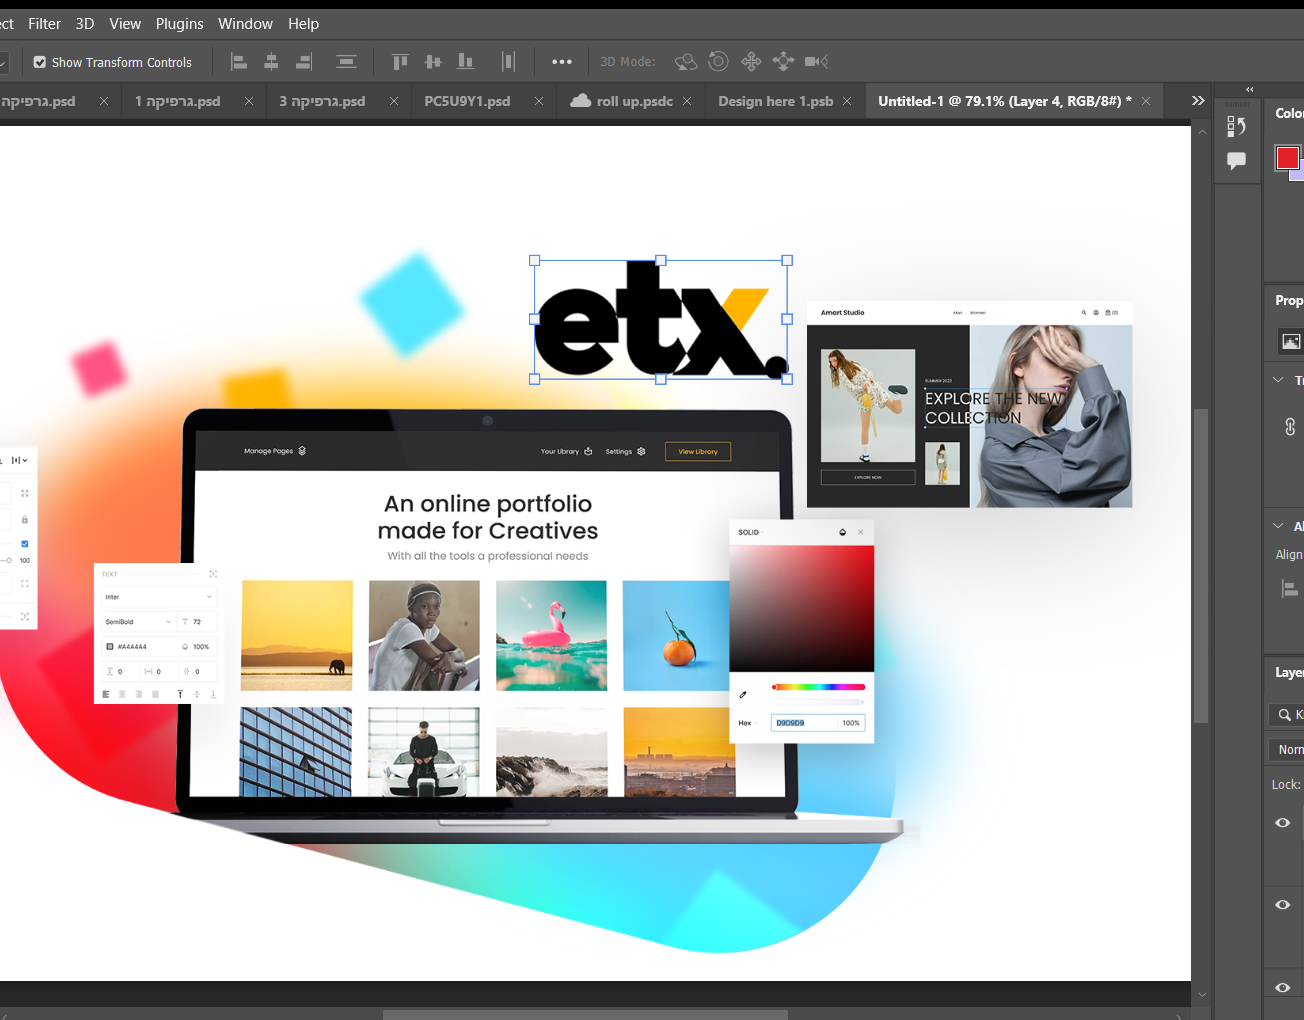1304x1020 pixels.
Task: Open the View menu
Action: click(125, 24)
